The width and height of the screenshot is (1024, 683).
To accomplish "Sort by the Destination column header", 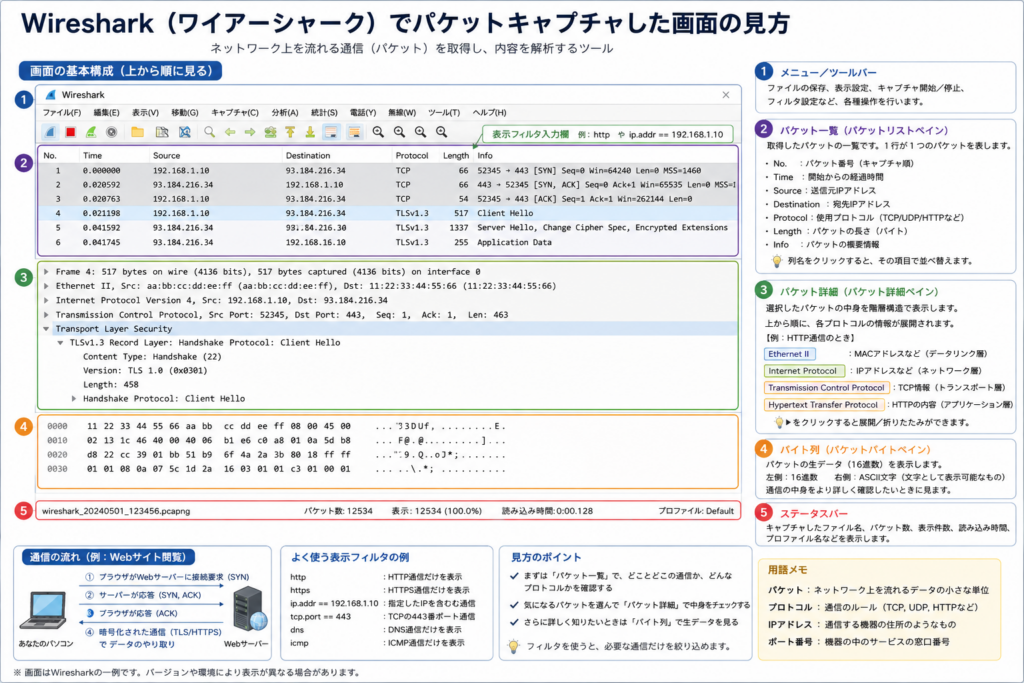I will [x=308, y=155].
